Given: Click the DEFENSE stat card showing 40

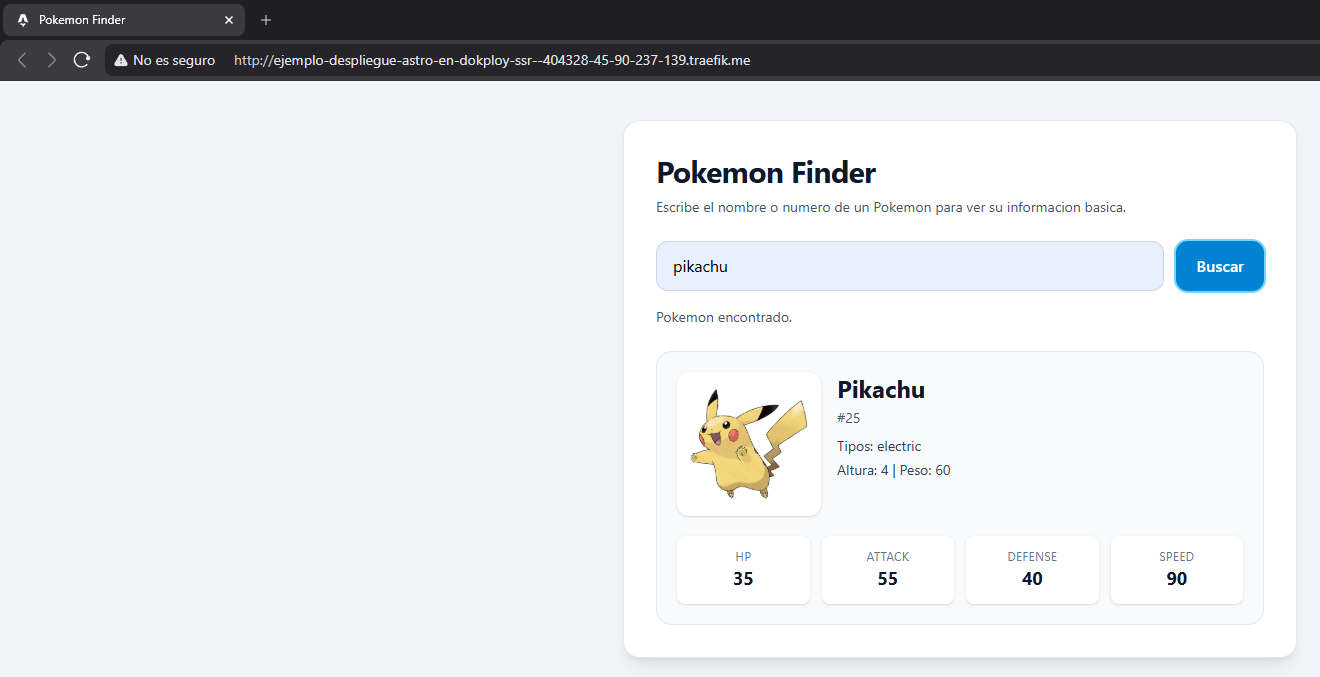Looking at the screenshot, I should [1032, 570].
